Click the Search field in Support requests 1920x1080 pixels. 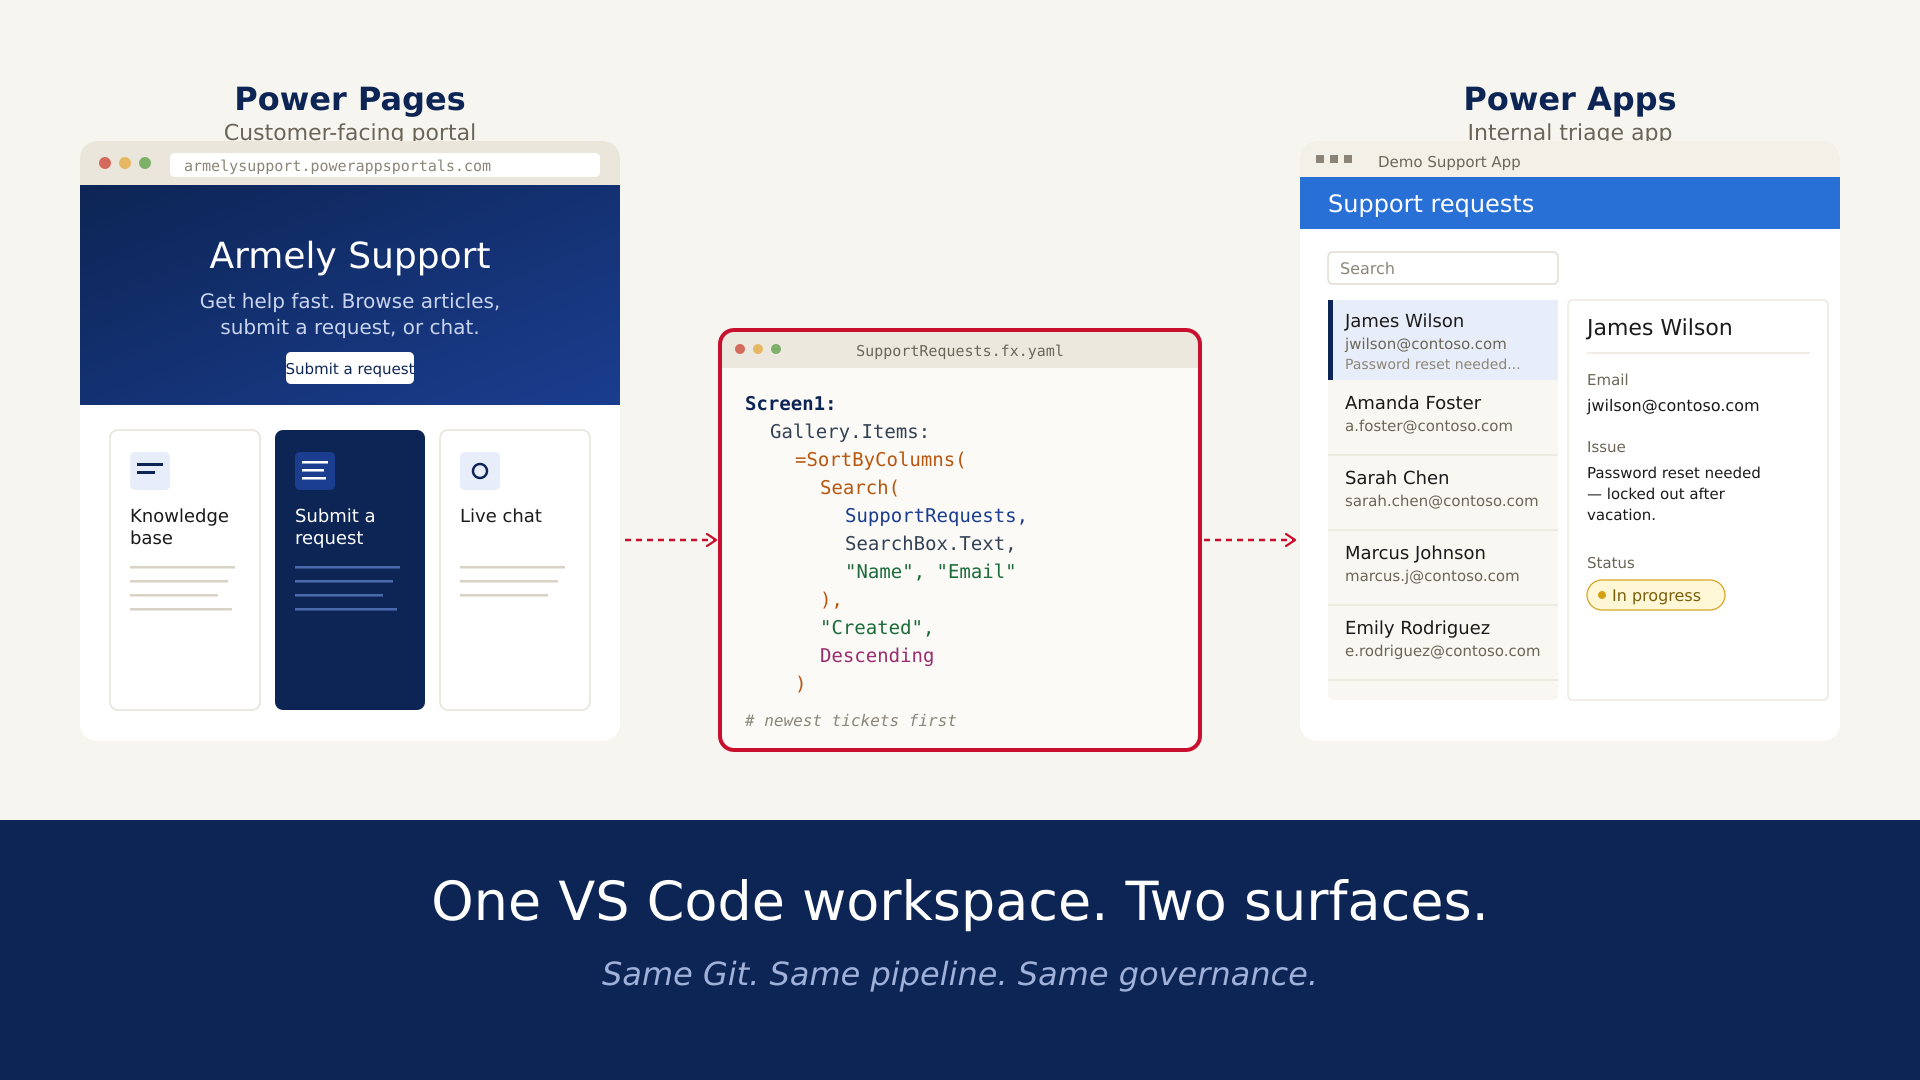click(x=1442, y=268)
